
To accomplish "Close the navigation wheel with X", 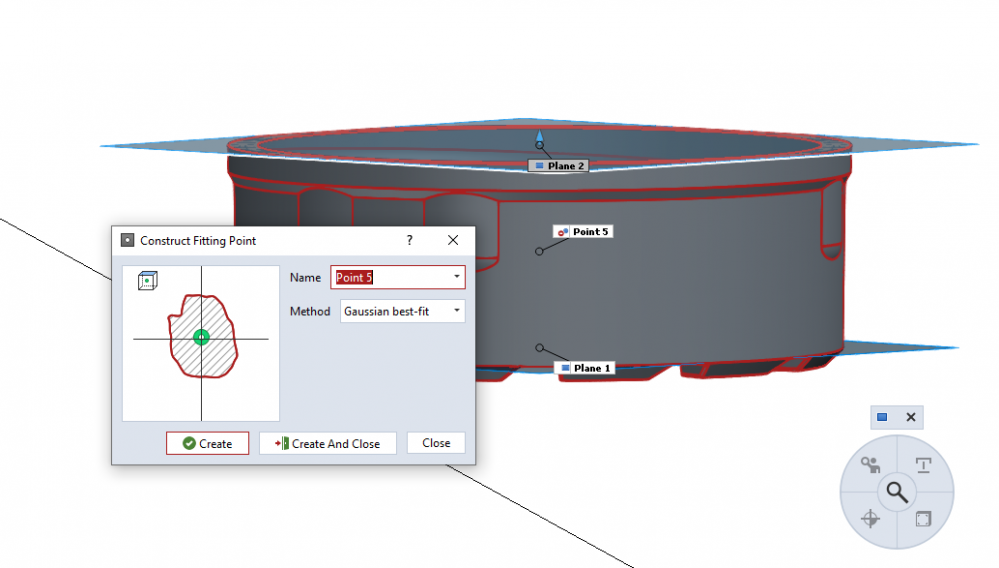I will (910, 417).
